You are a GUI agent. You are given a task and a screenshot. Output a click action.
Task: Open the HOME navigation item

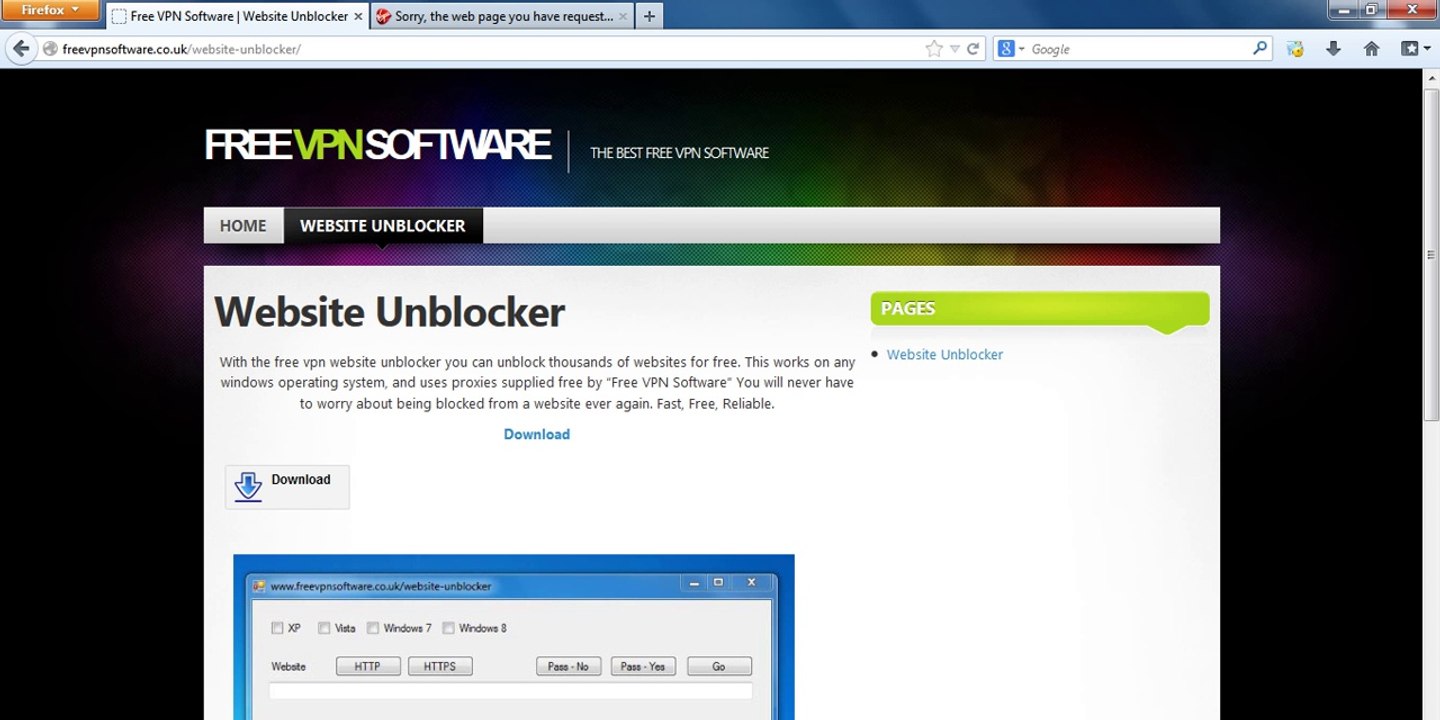[x=243, y=225]
